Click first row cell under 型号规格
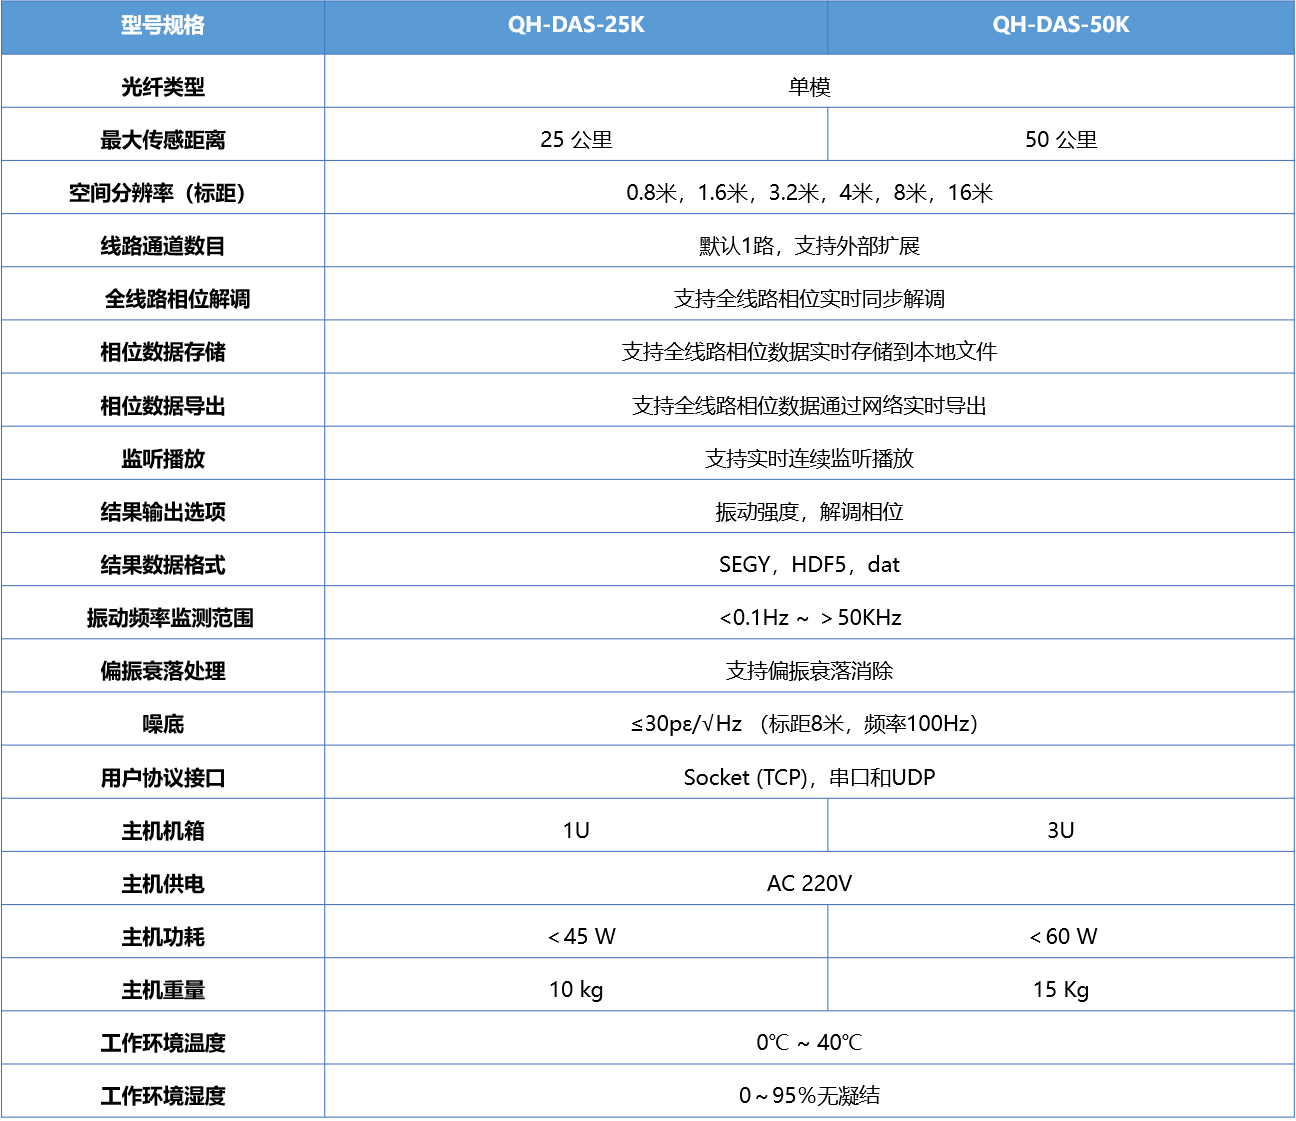1296x1121 pixels. pyautogui.click(x=163, y=80)
